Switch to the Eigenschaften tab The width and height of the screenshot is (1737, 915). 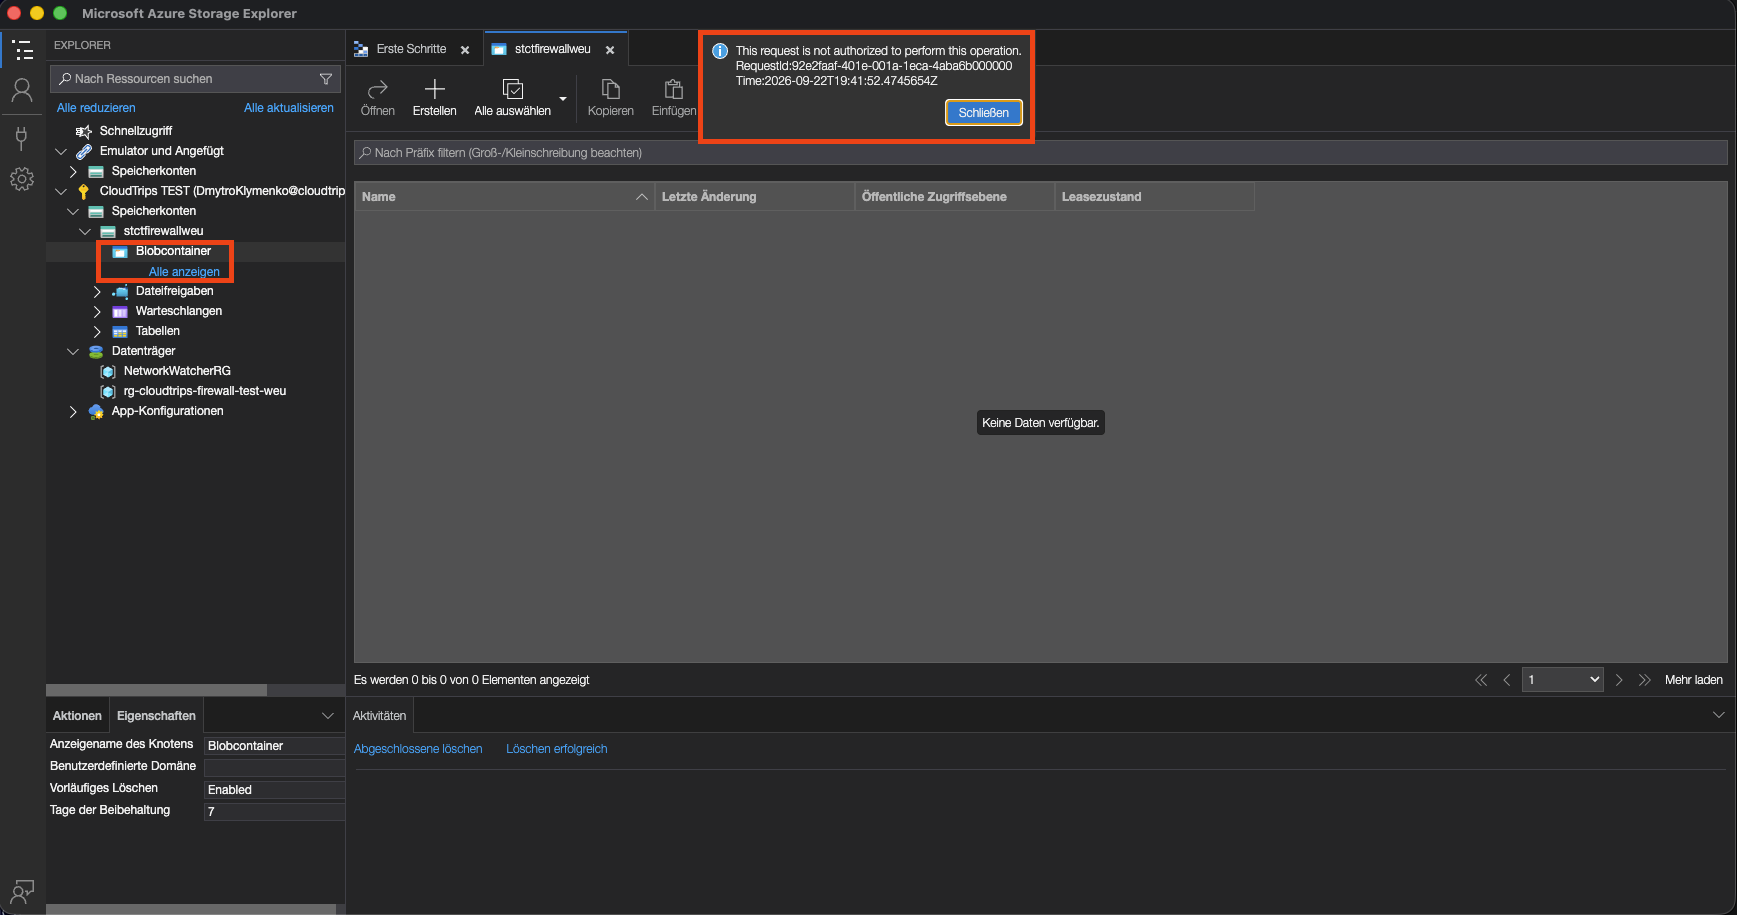(x=156, y=716)
